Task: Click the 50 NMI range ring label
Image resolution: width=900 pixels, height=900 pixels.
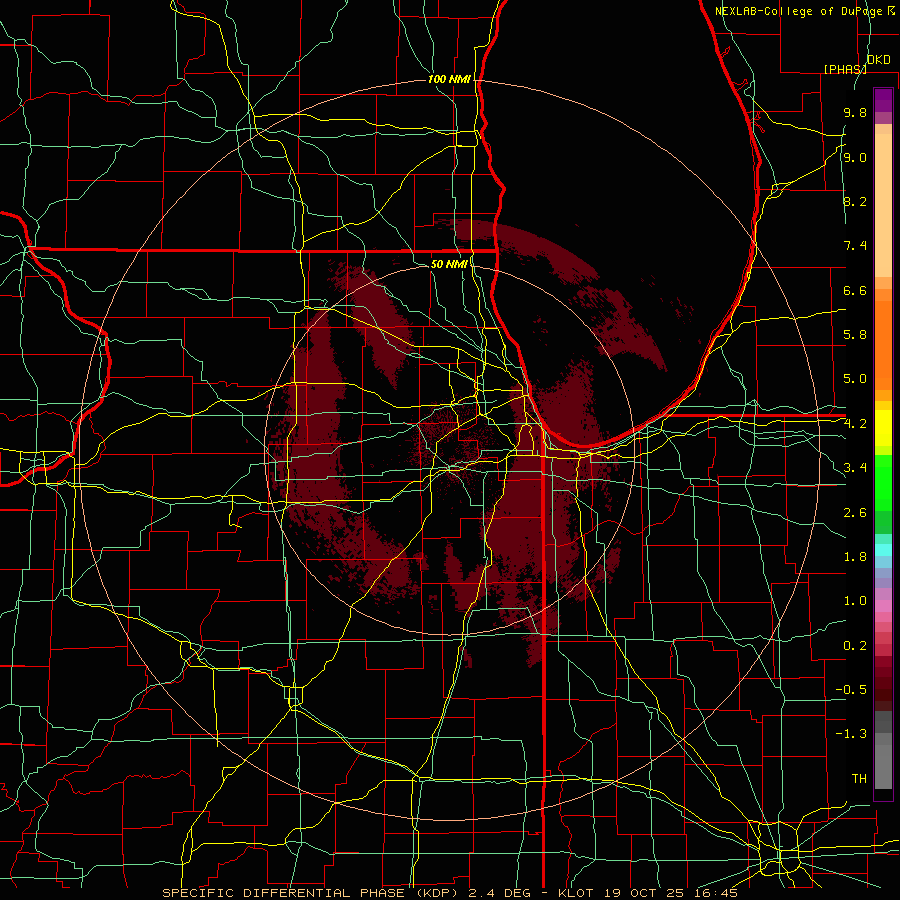Action: 449,264
